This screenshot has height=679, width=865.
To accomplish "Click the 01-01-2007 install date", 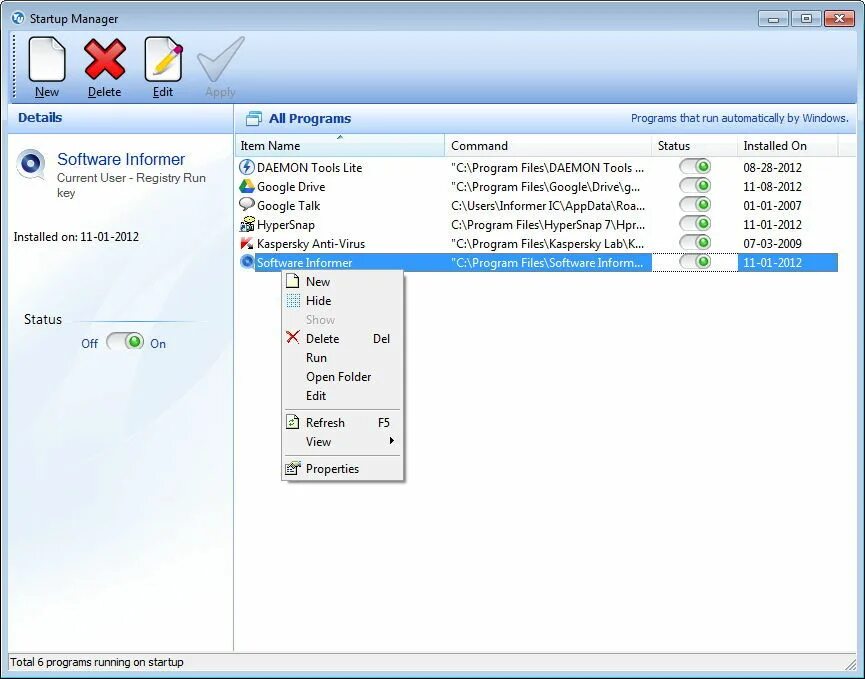I will tap(772, 206).
